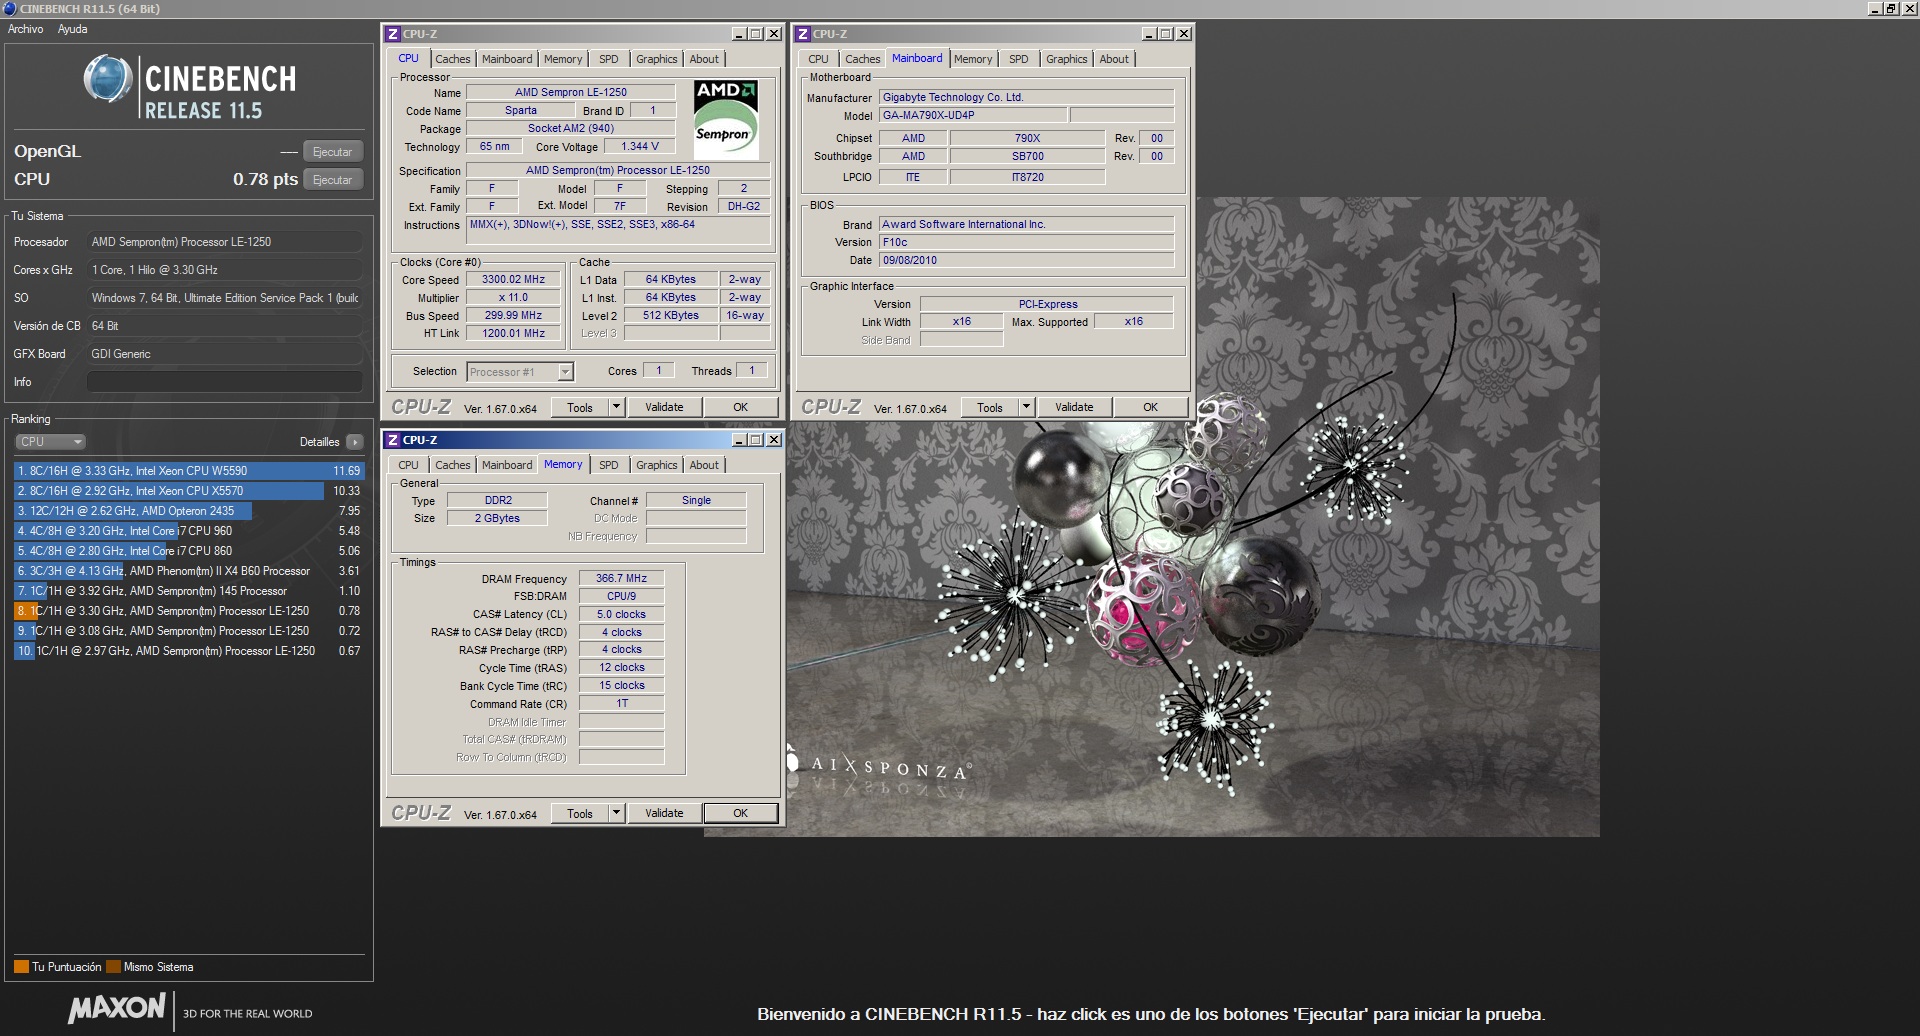Open Caches tab in the Mainboard CPU-Z window
This screenshot has width=1920, height=1036.
click(x=862, y=59)
